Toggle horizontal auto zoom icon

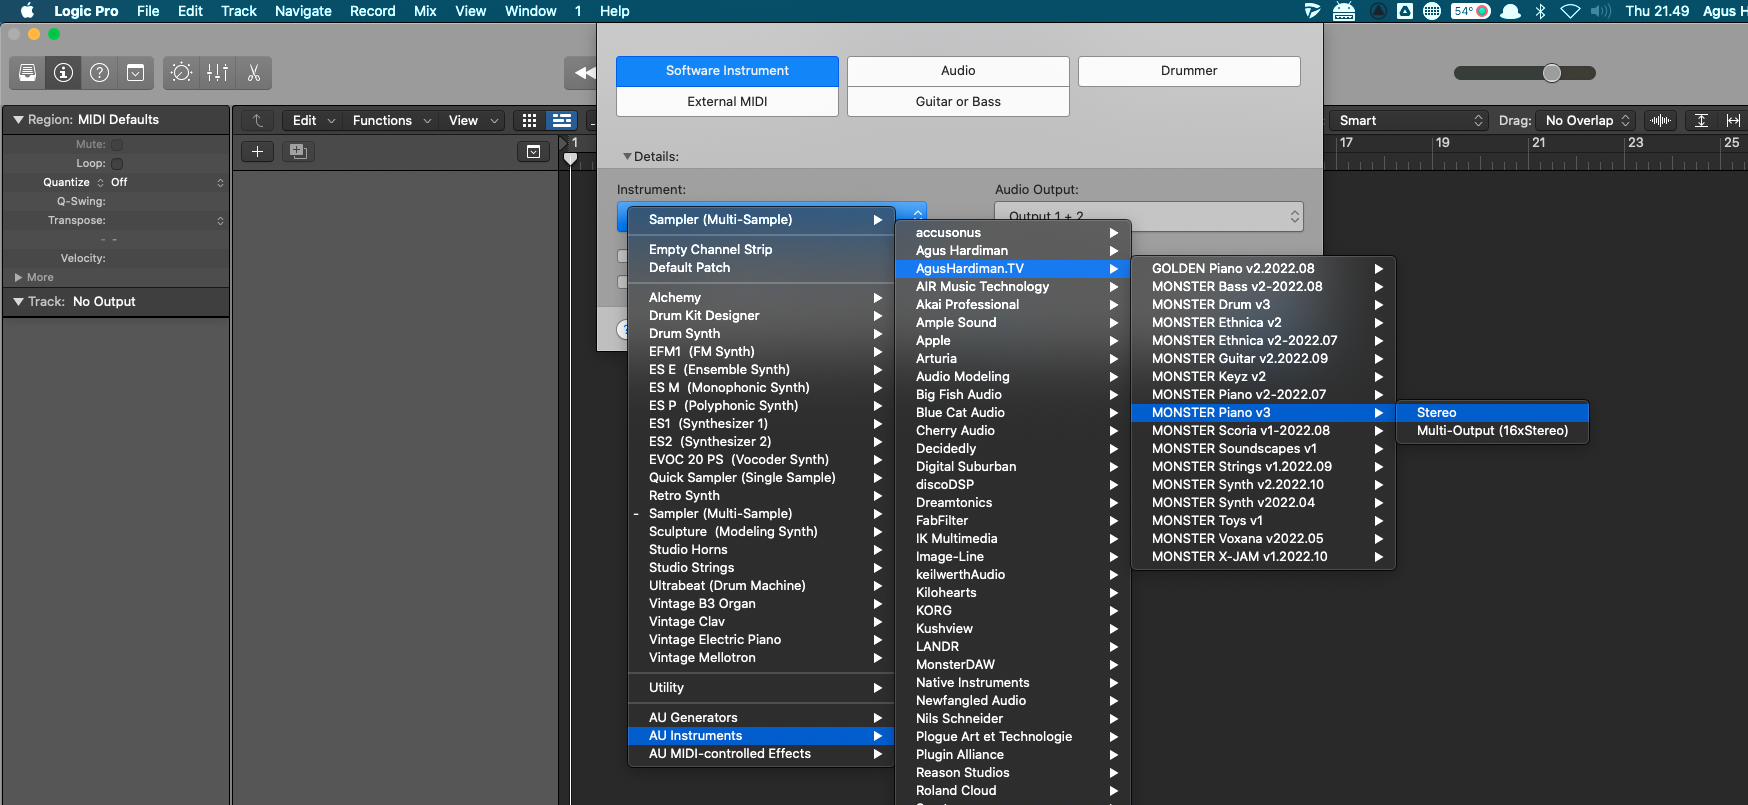[1733, 120]
